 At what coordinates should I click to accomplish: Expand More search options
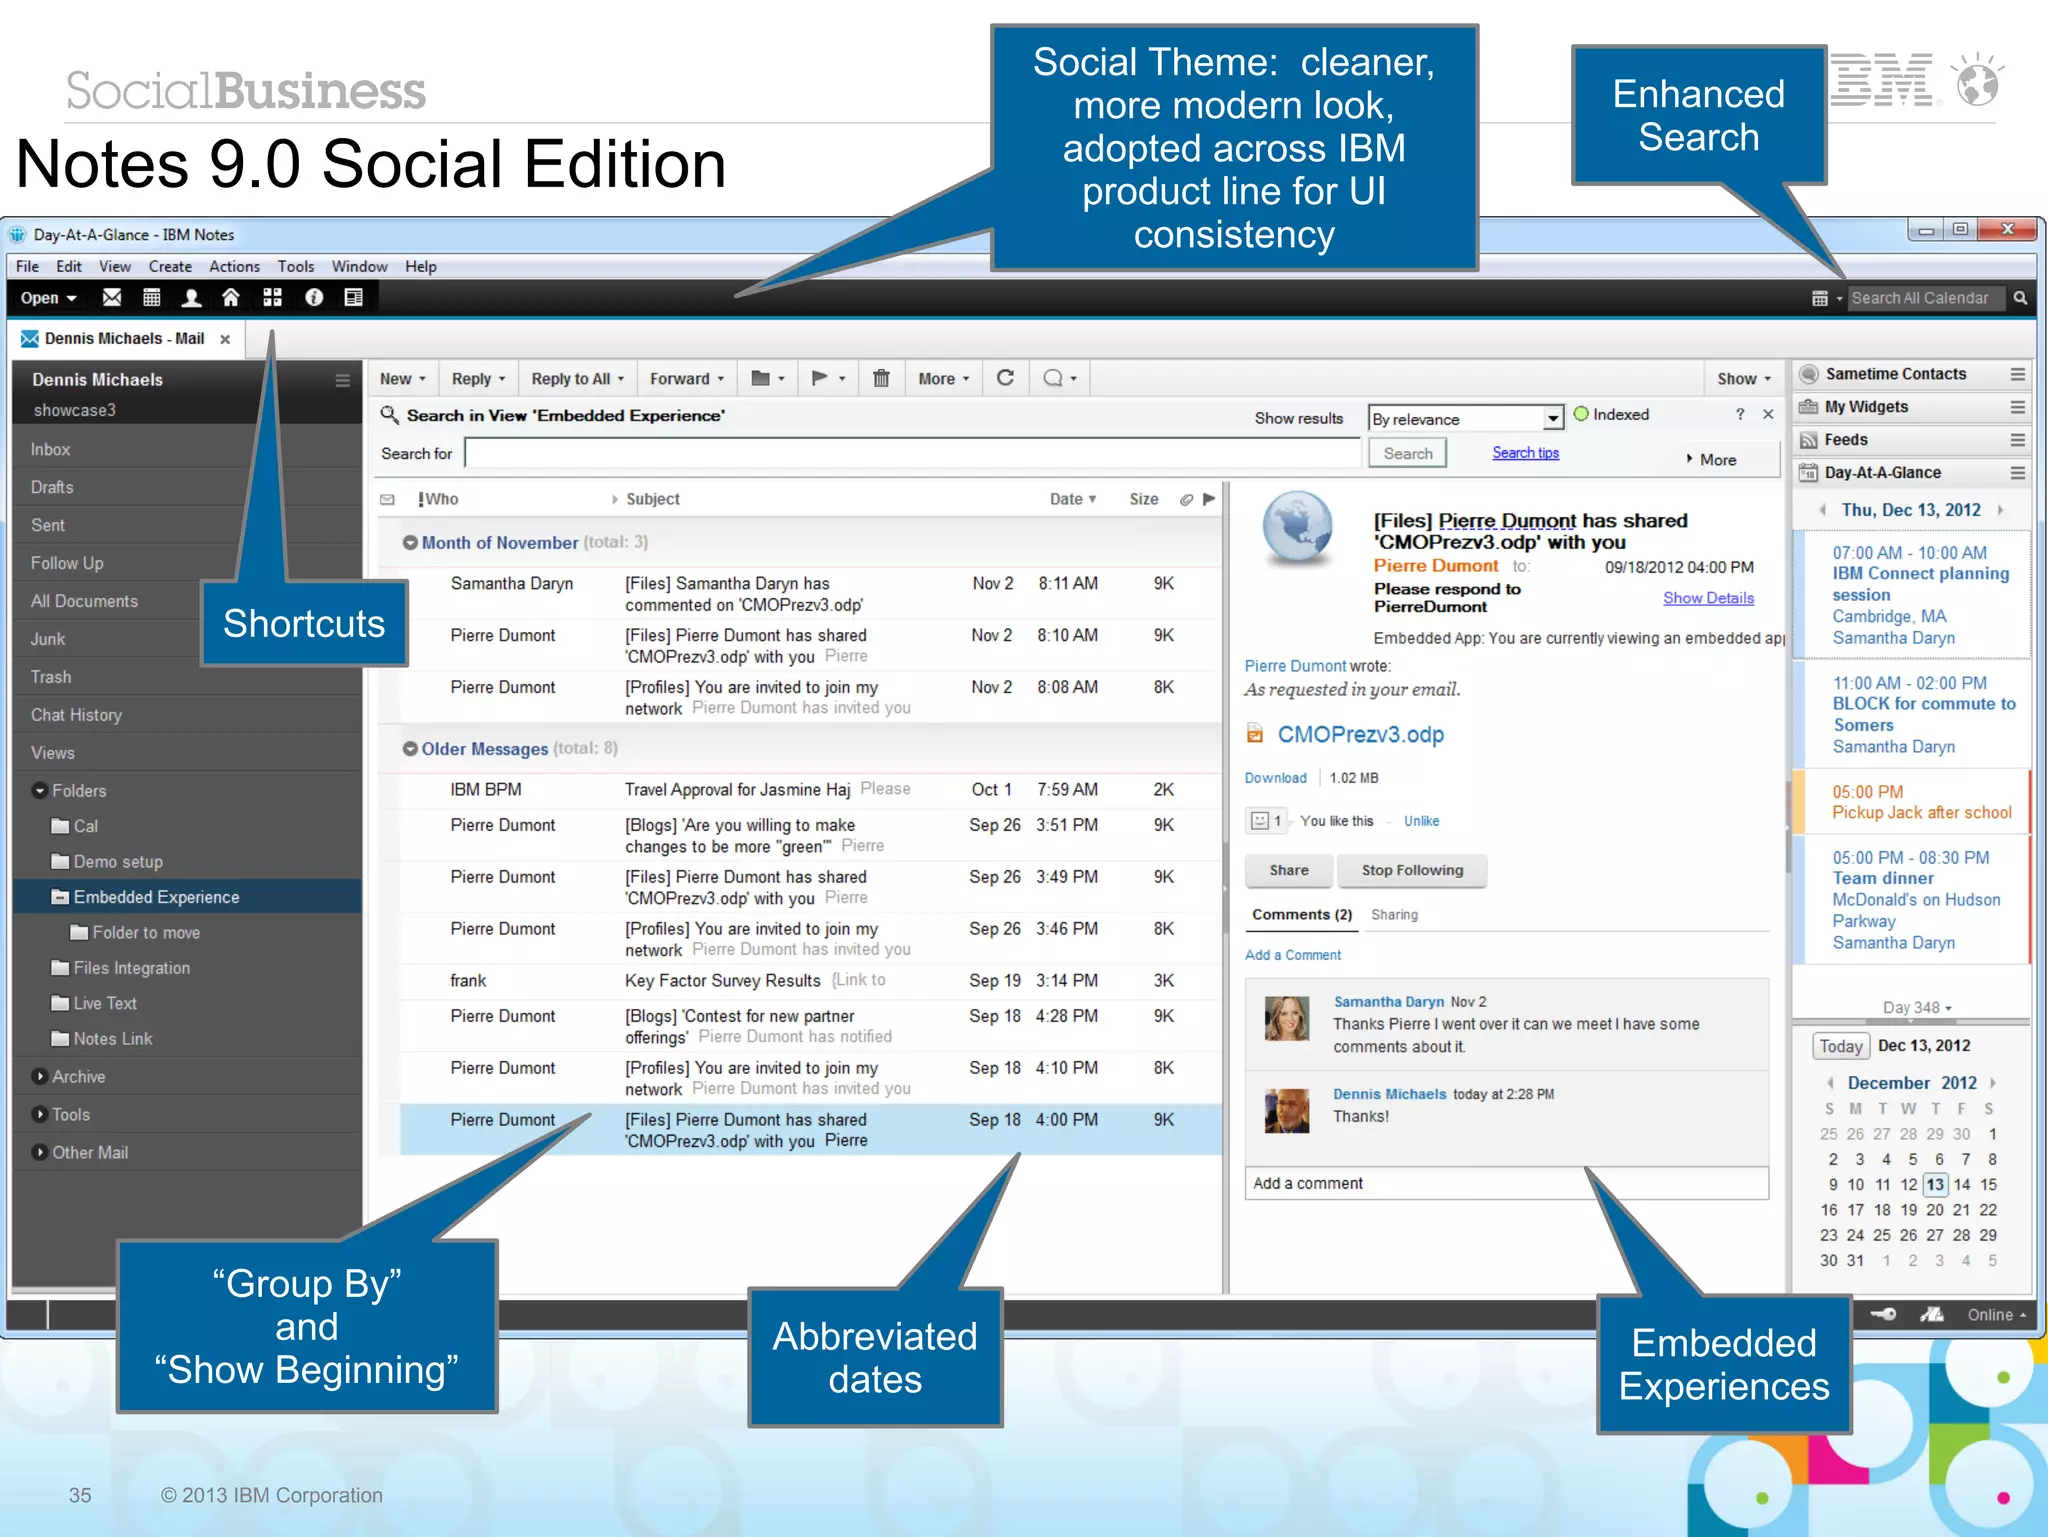click(1711, 459)
